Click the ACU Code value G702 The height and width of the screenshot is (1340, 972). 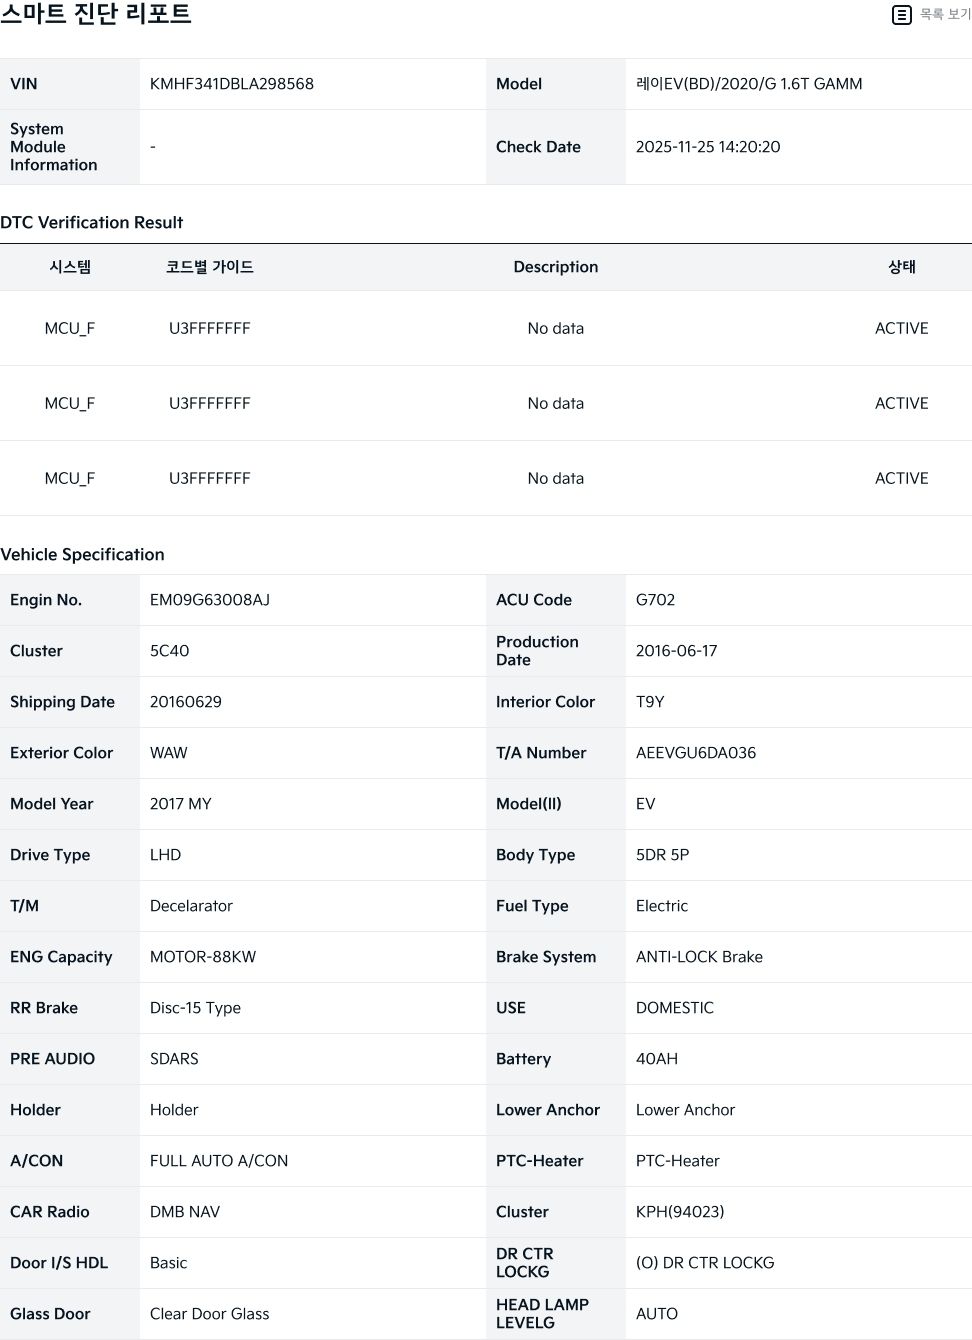point(656,600)
